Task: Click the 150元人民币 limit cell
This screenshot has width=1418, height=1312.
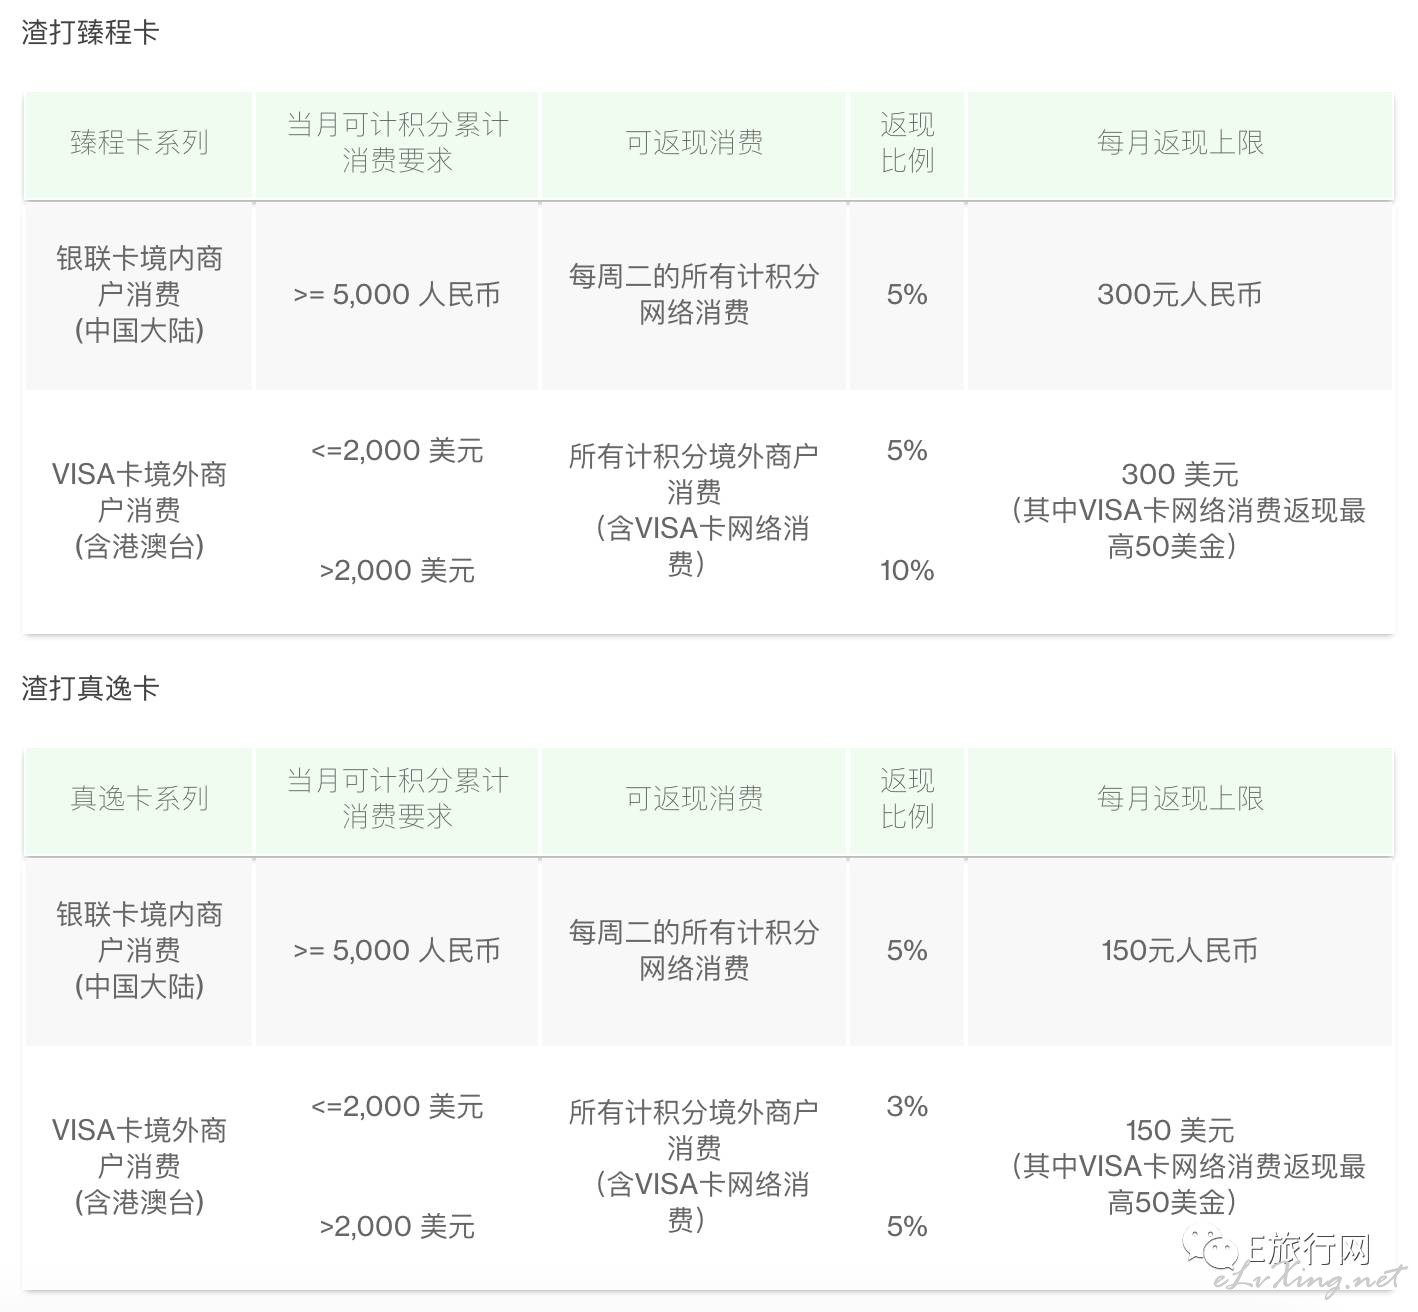Action: 1180,951
